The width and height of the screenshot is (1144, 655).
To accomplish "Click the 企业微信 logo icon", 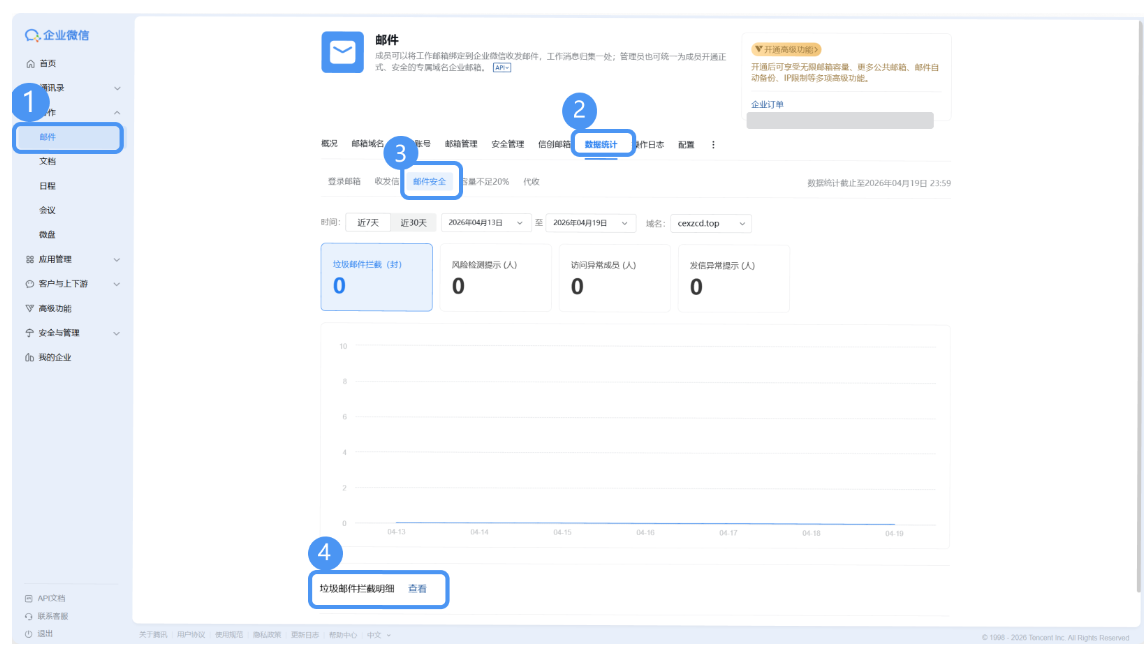I will [32, 35].
